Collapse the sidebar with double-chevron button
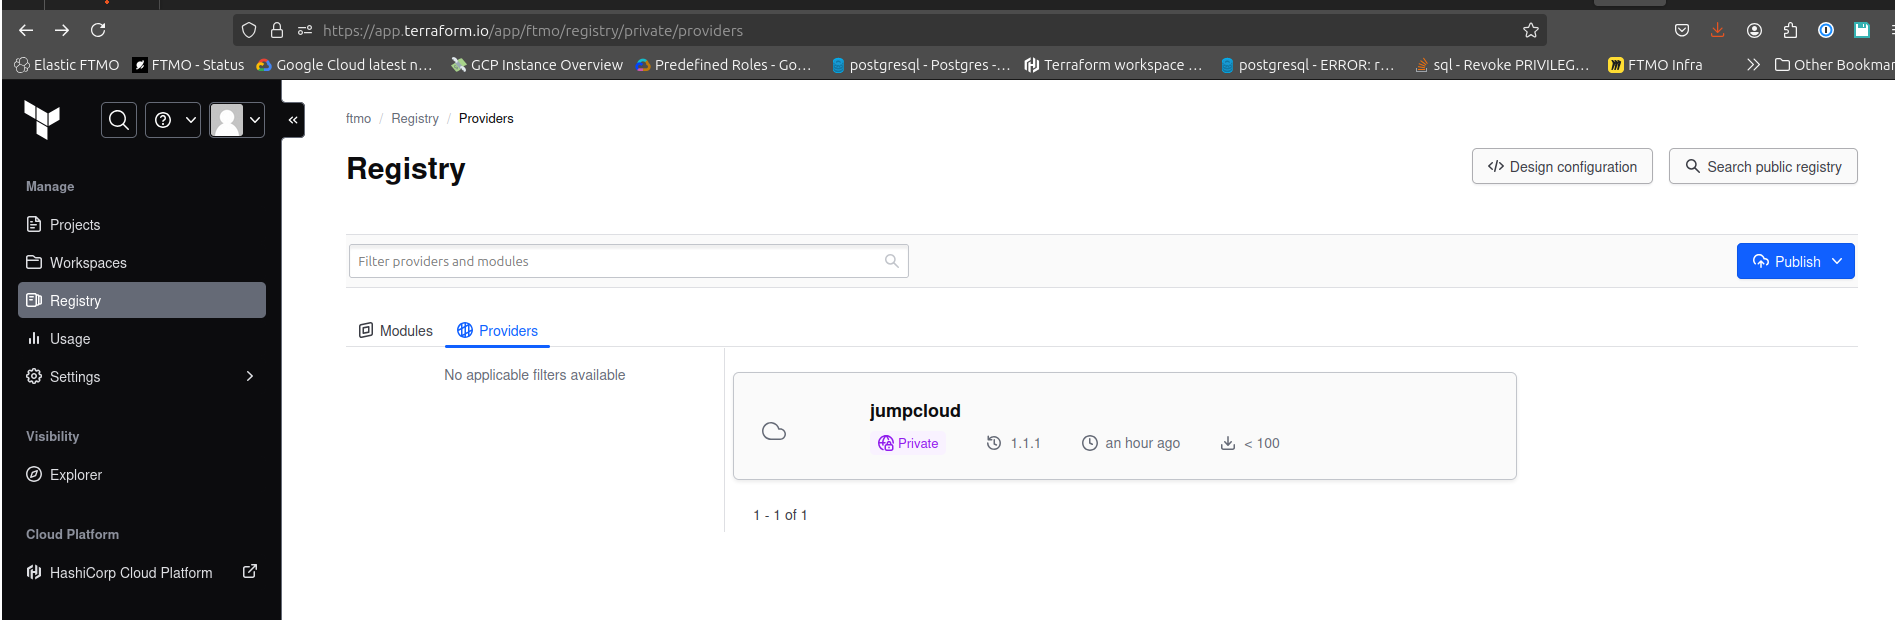The width and height of the screenshot is (1895, 620). (x=293, y=120)
